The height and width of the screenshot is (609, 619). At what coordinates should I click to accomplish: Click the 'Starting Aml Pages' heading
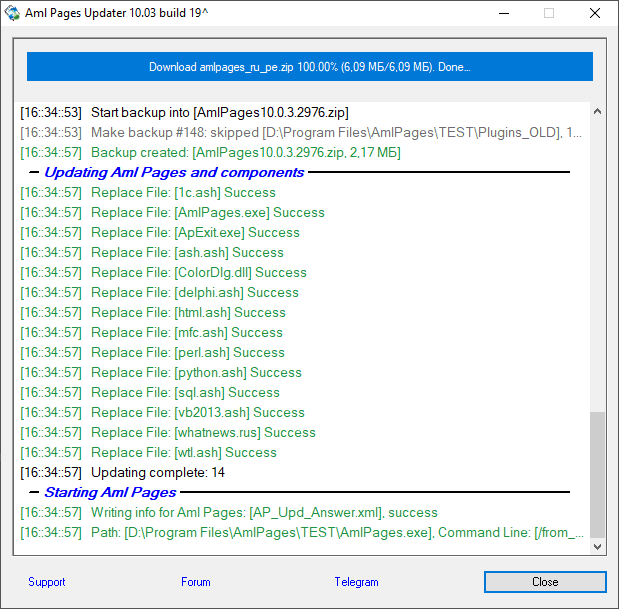110,493
